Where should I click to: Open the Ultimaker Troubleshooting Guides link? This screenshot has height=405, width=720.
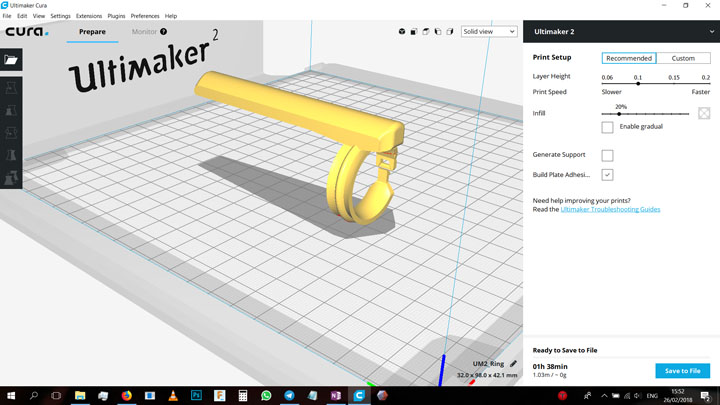610,209
